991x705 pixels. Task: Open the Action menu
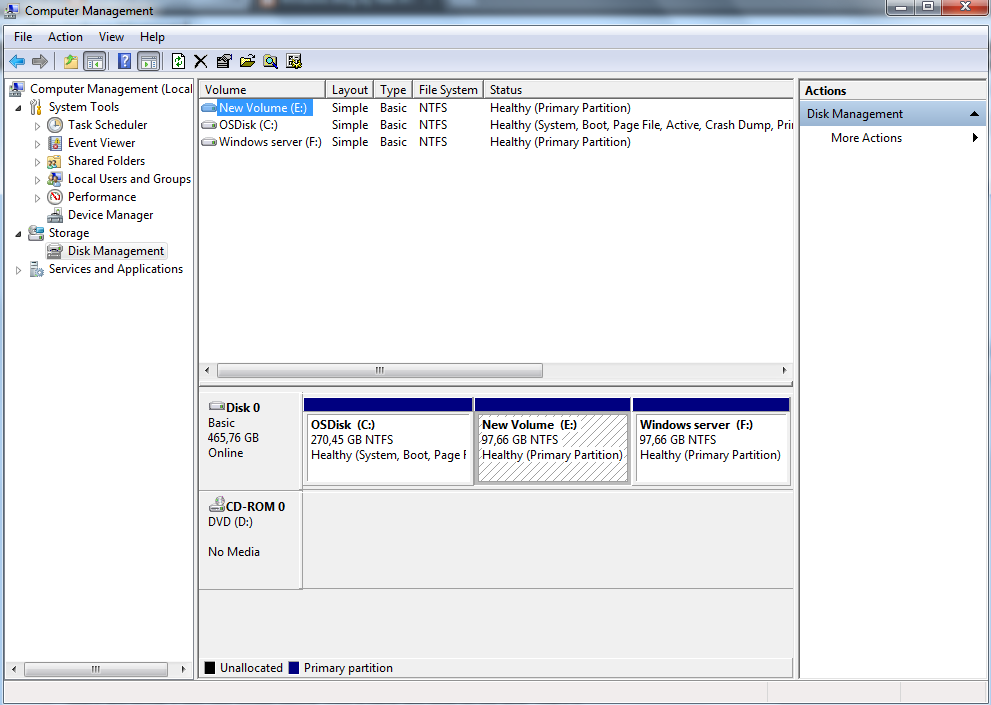pyautogui.click(x=65, y=36)
